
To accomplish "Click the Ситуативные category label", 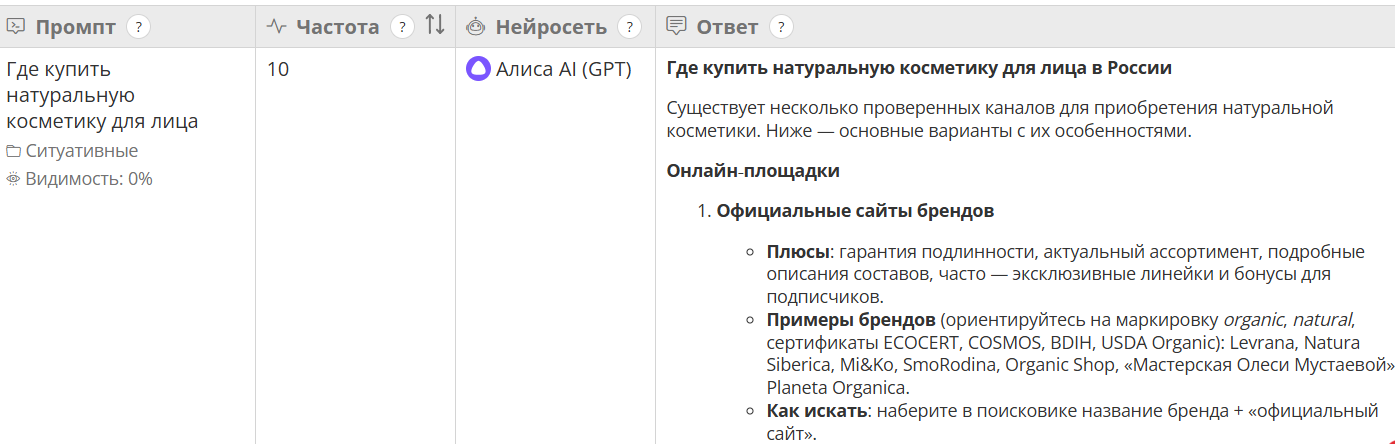I will tap(82, 151).
